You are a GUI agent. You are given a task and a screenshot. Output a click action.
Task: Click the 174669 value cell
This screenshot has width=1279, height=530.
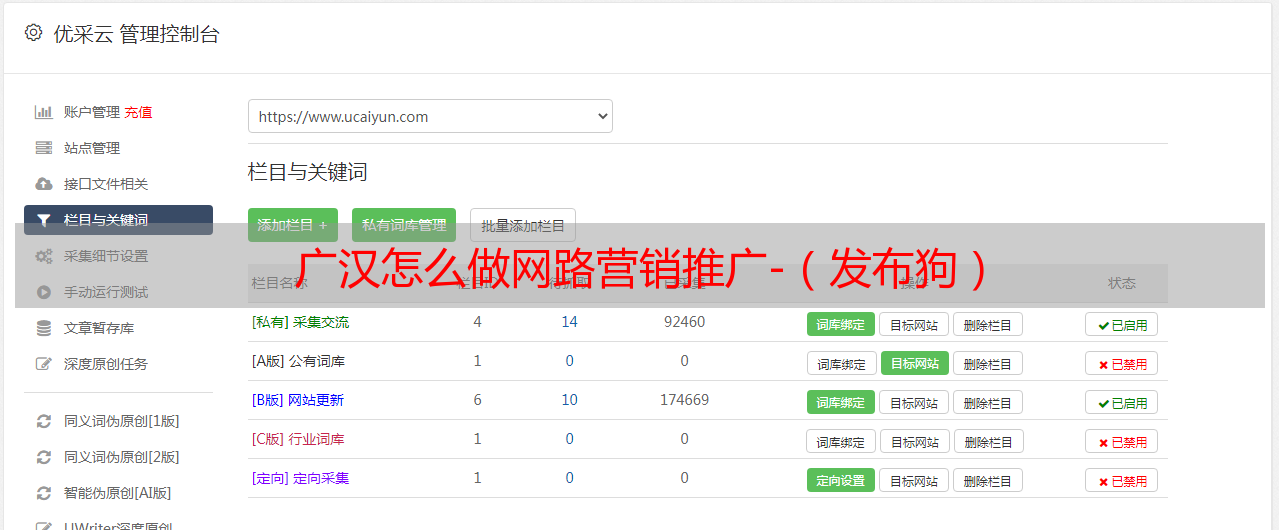coord(684,400)
